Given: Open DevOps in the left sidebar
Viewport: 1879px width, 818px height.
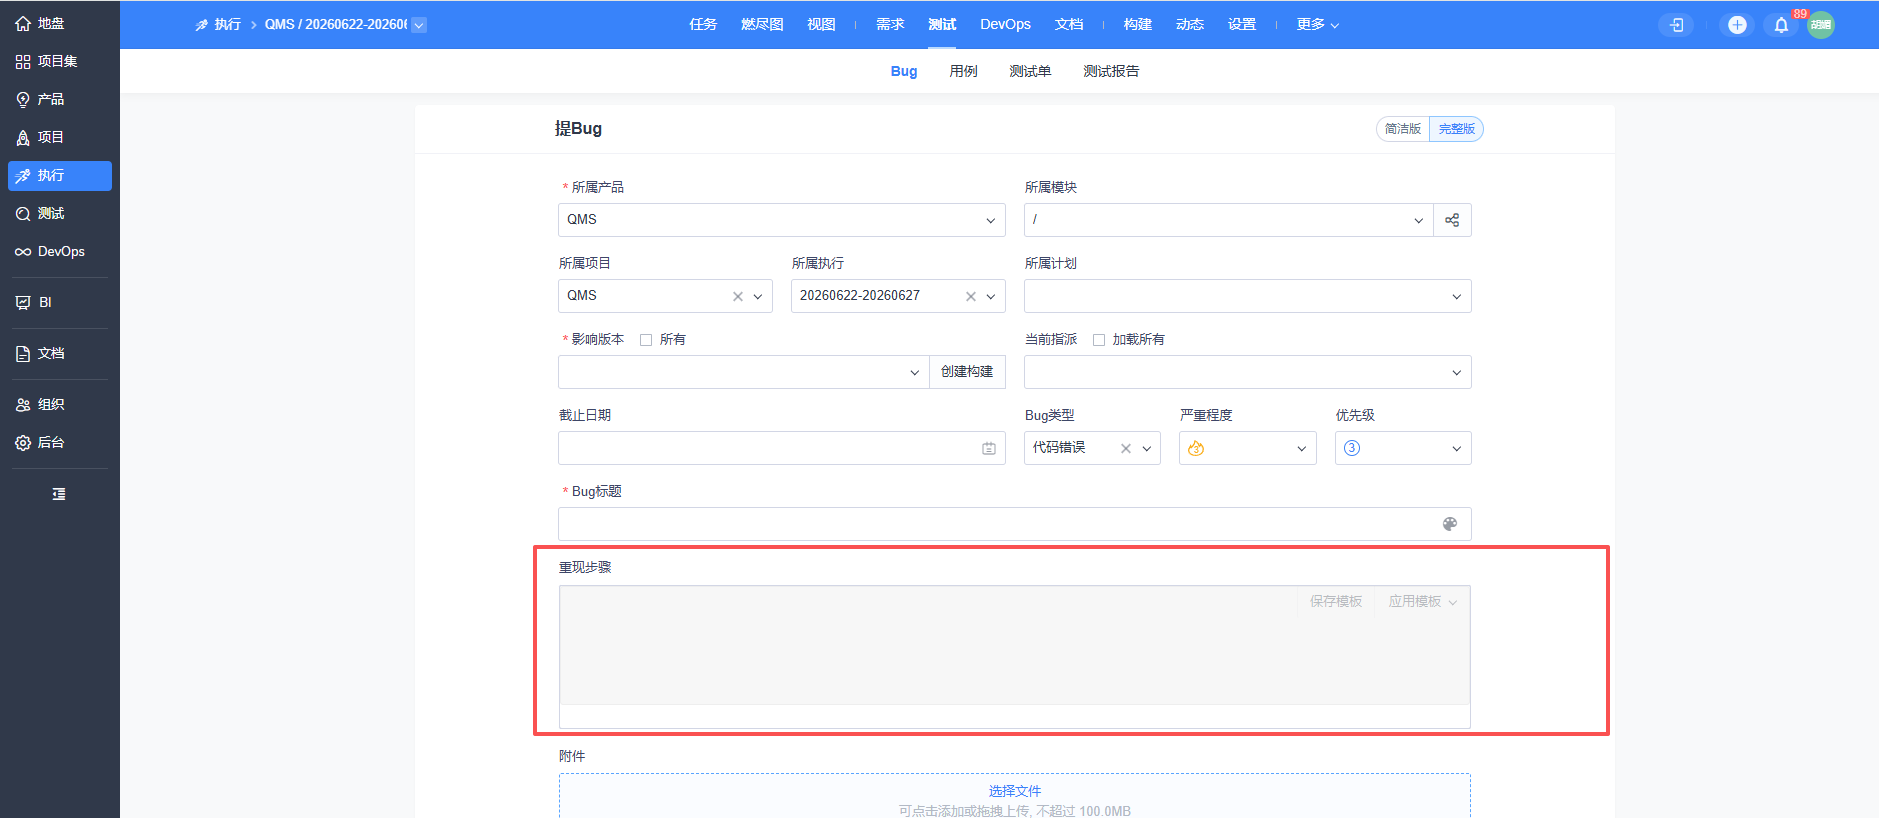Looking at the screenshot, I should click(x=60, y=252).
